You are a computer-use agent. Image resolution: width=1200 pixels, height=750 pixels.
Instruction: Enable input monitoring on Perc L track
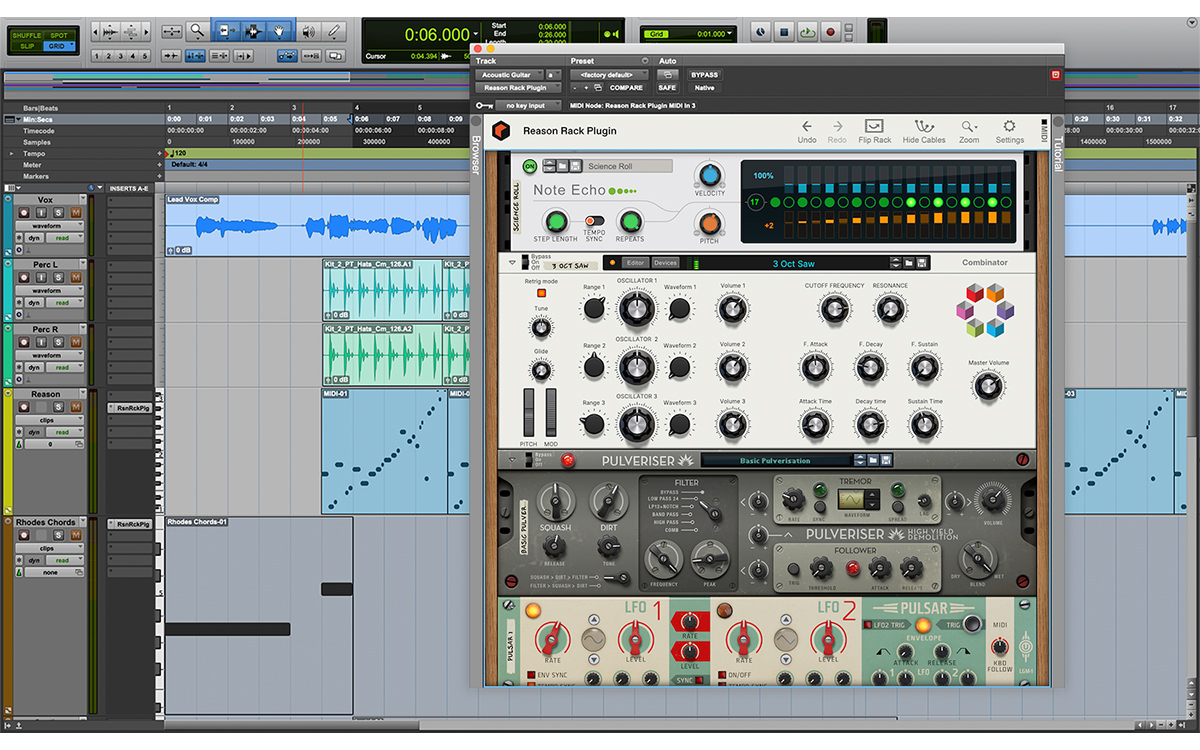pyautogui.click(x=39, y=278)
